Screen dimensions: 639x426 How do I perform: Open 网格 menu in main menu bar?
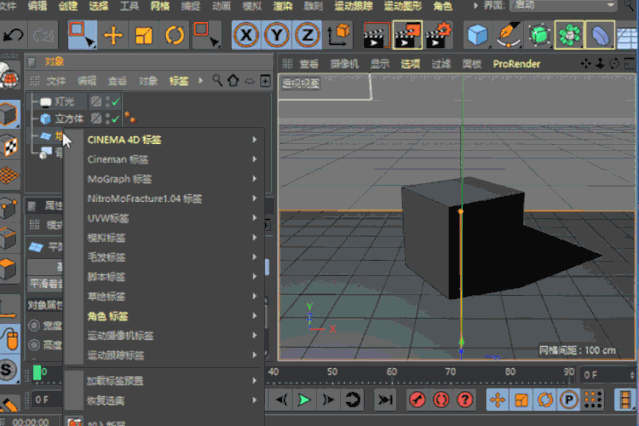point(160,6)
